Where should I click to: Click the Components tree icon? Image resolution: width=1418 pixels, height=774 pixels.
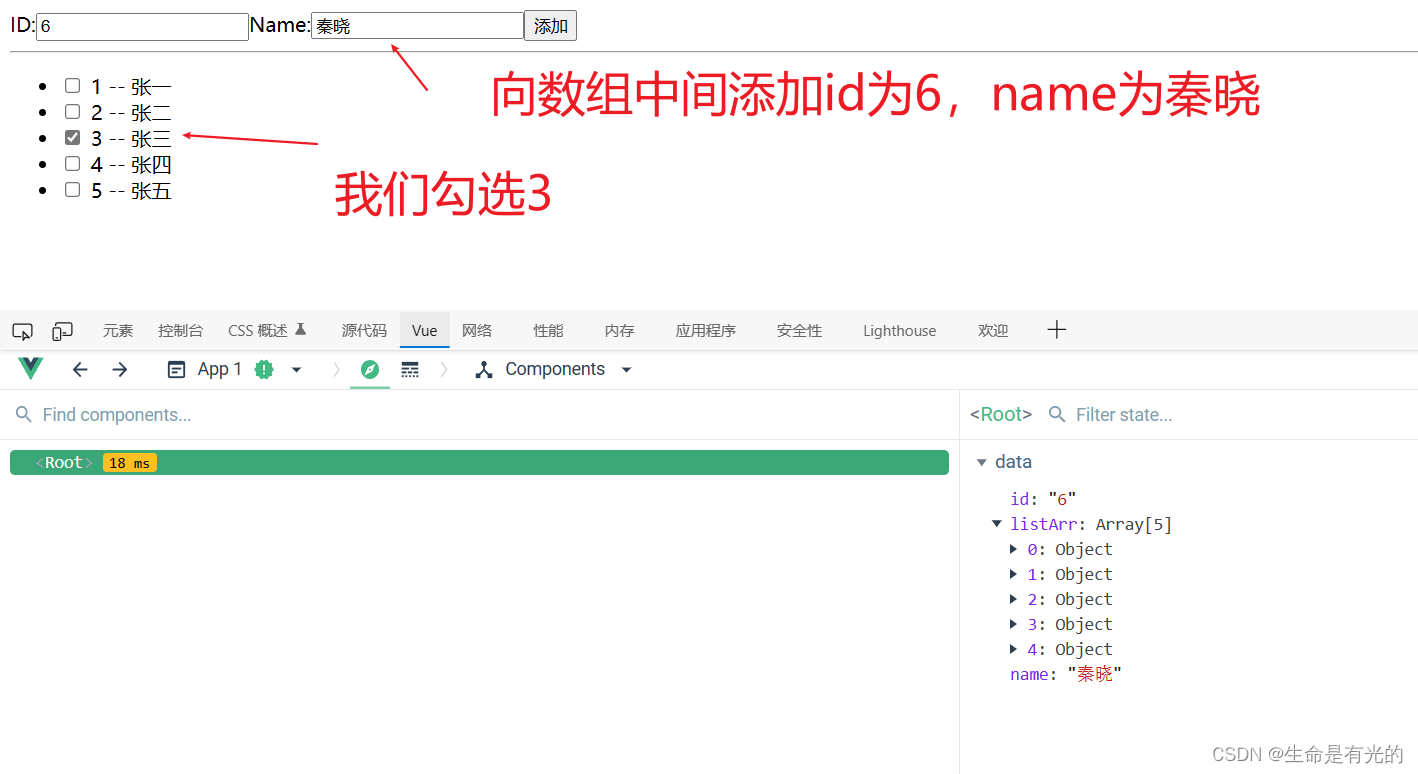click(x=484, y=370)
